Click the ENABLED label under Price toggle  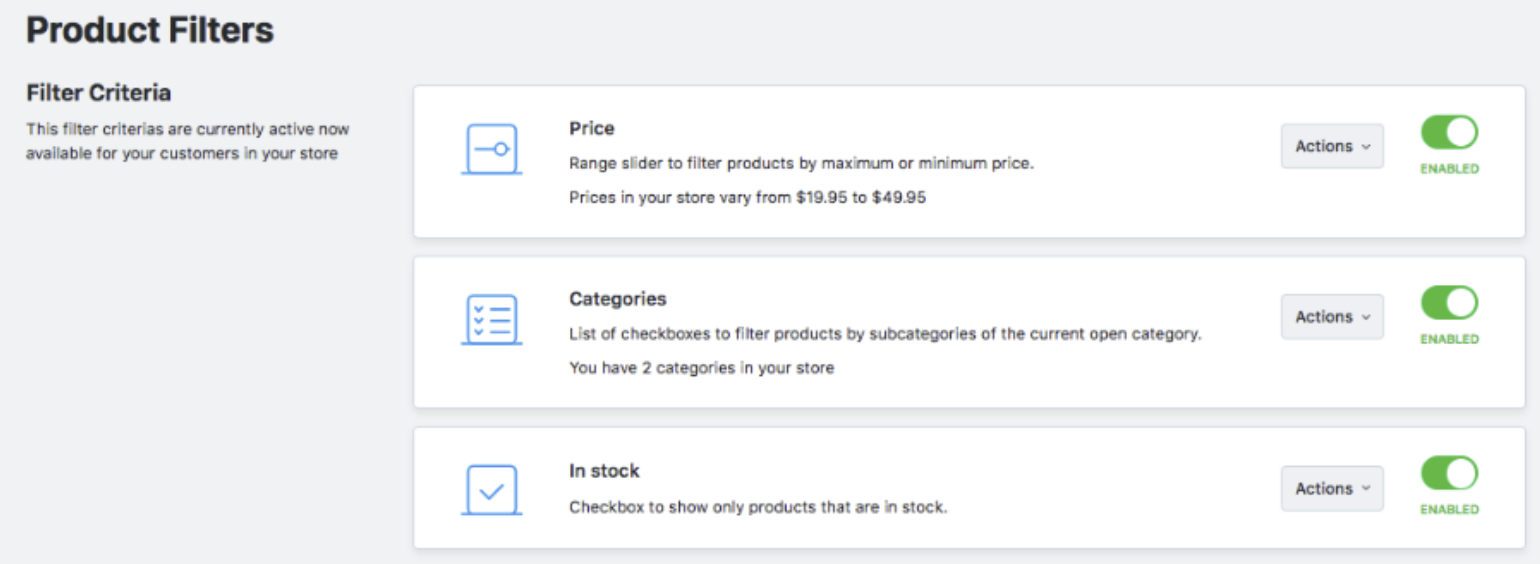[1449, 169]
